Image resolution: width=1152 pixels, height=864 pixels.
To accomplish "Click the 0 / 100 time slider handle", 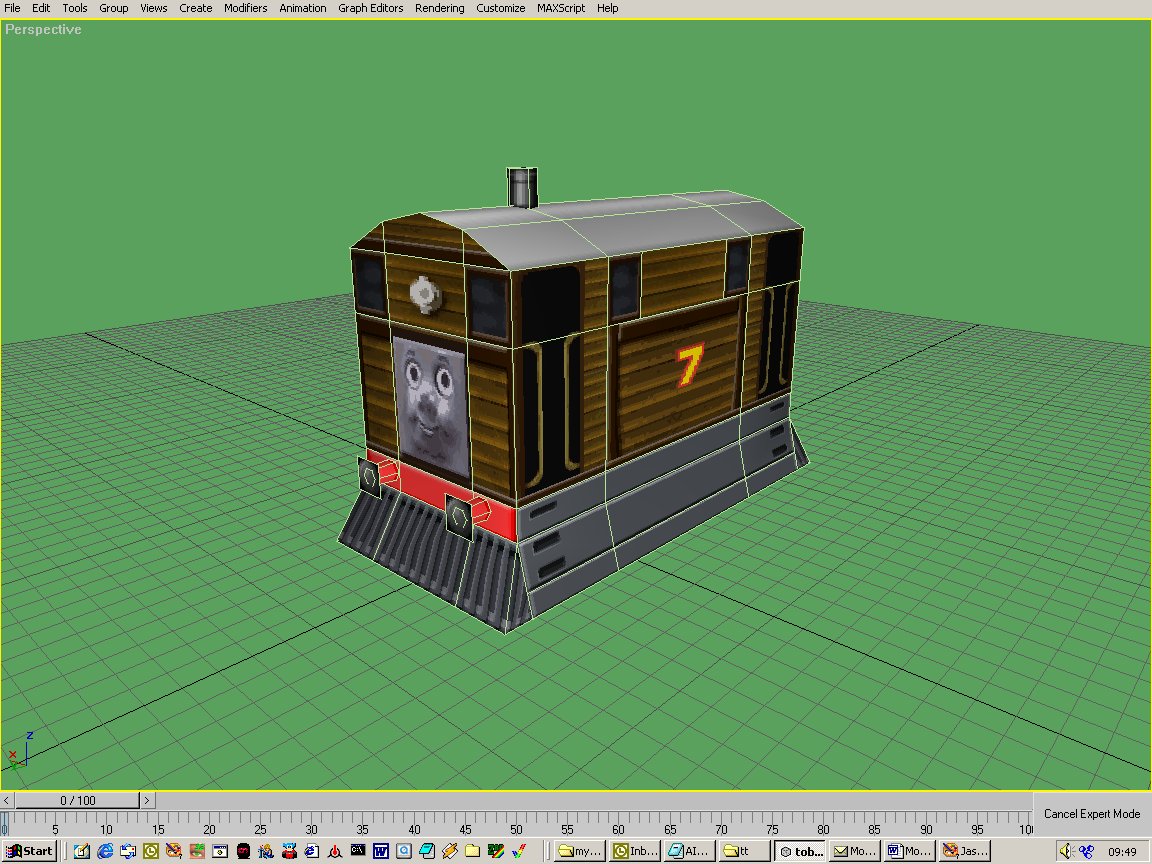I will coord(77,800).
